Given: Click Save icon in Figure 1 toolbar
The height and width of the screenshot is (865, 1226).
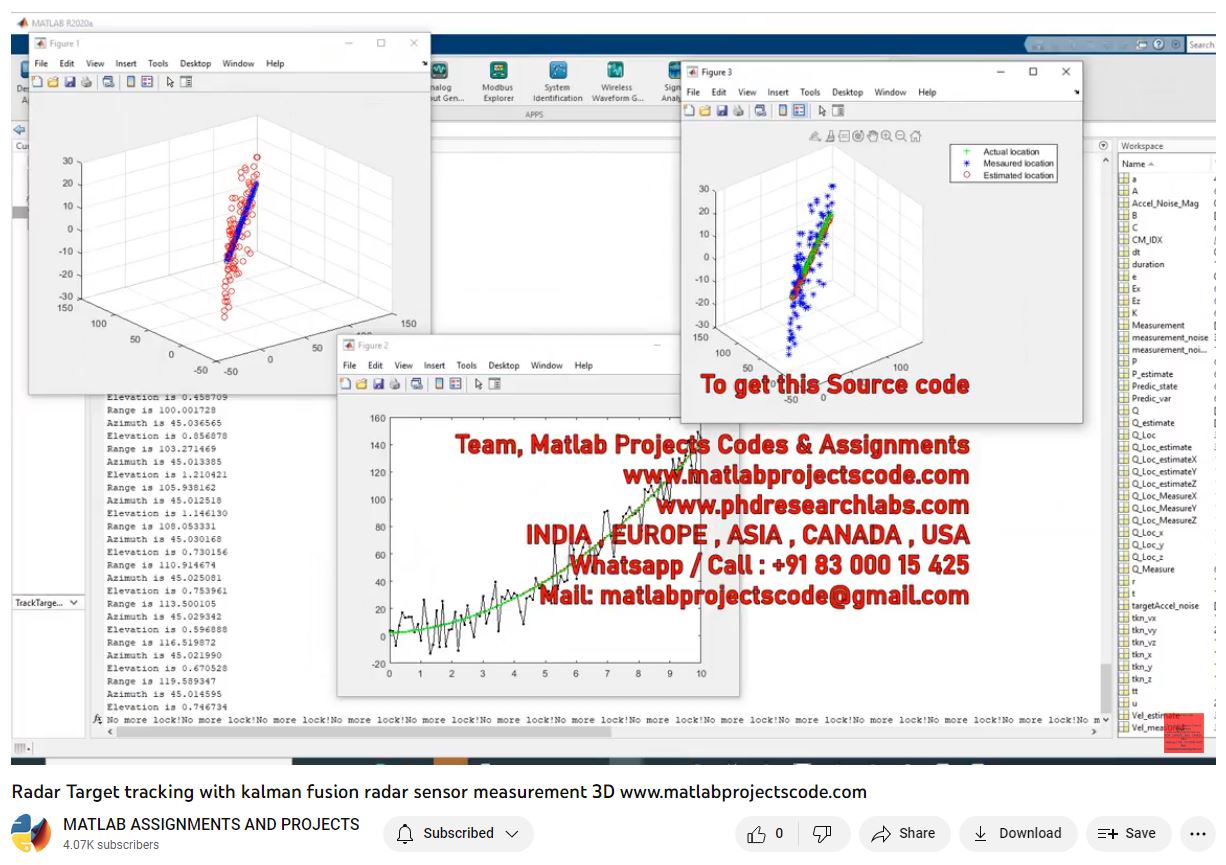Looking at the screenshot, I should click(70, 82).
